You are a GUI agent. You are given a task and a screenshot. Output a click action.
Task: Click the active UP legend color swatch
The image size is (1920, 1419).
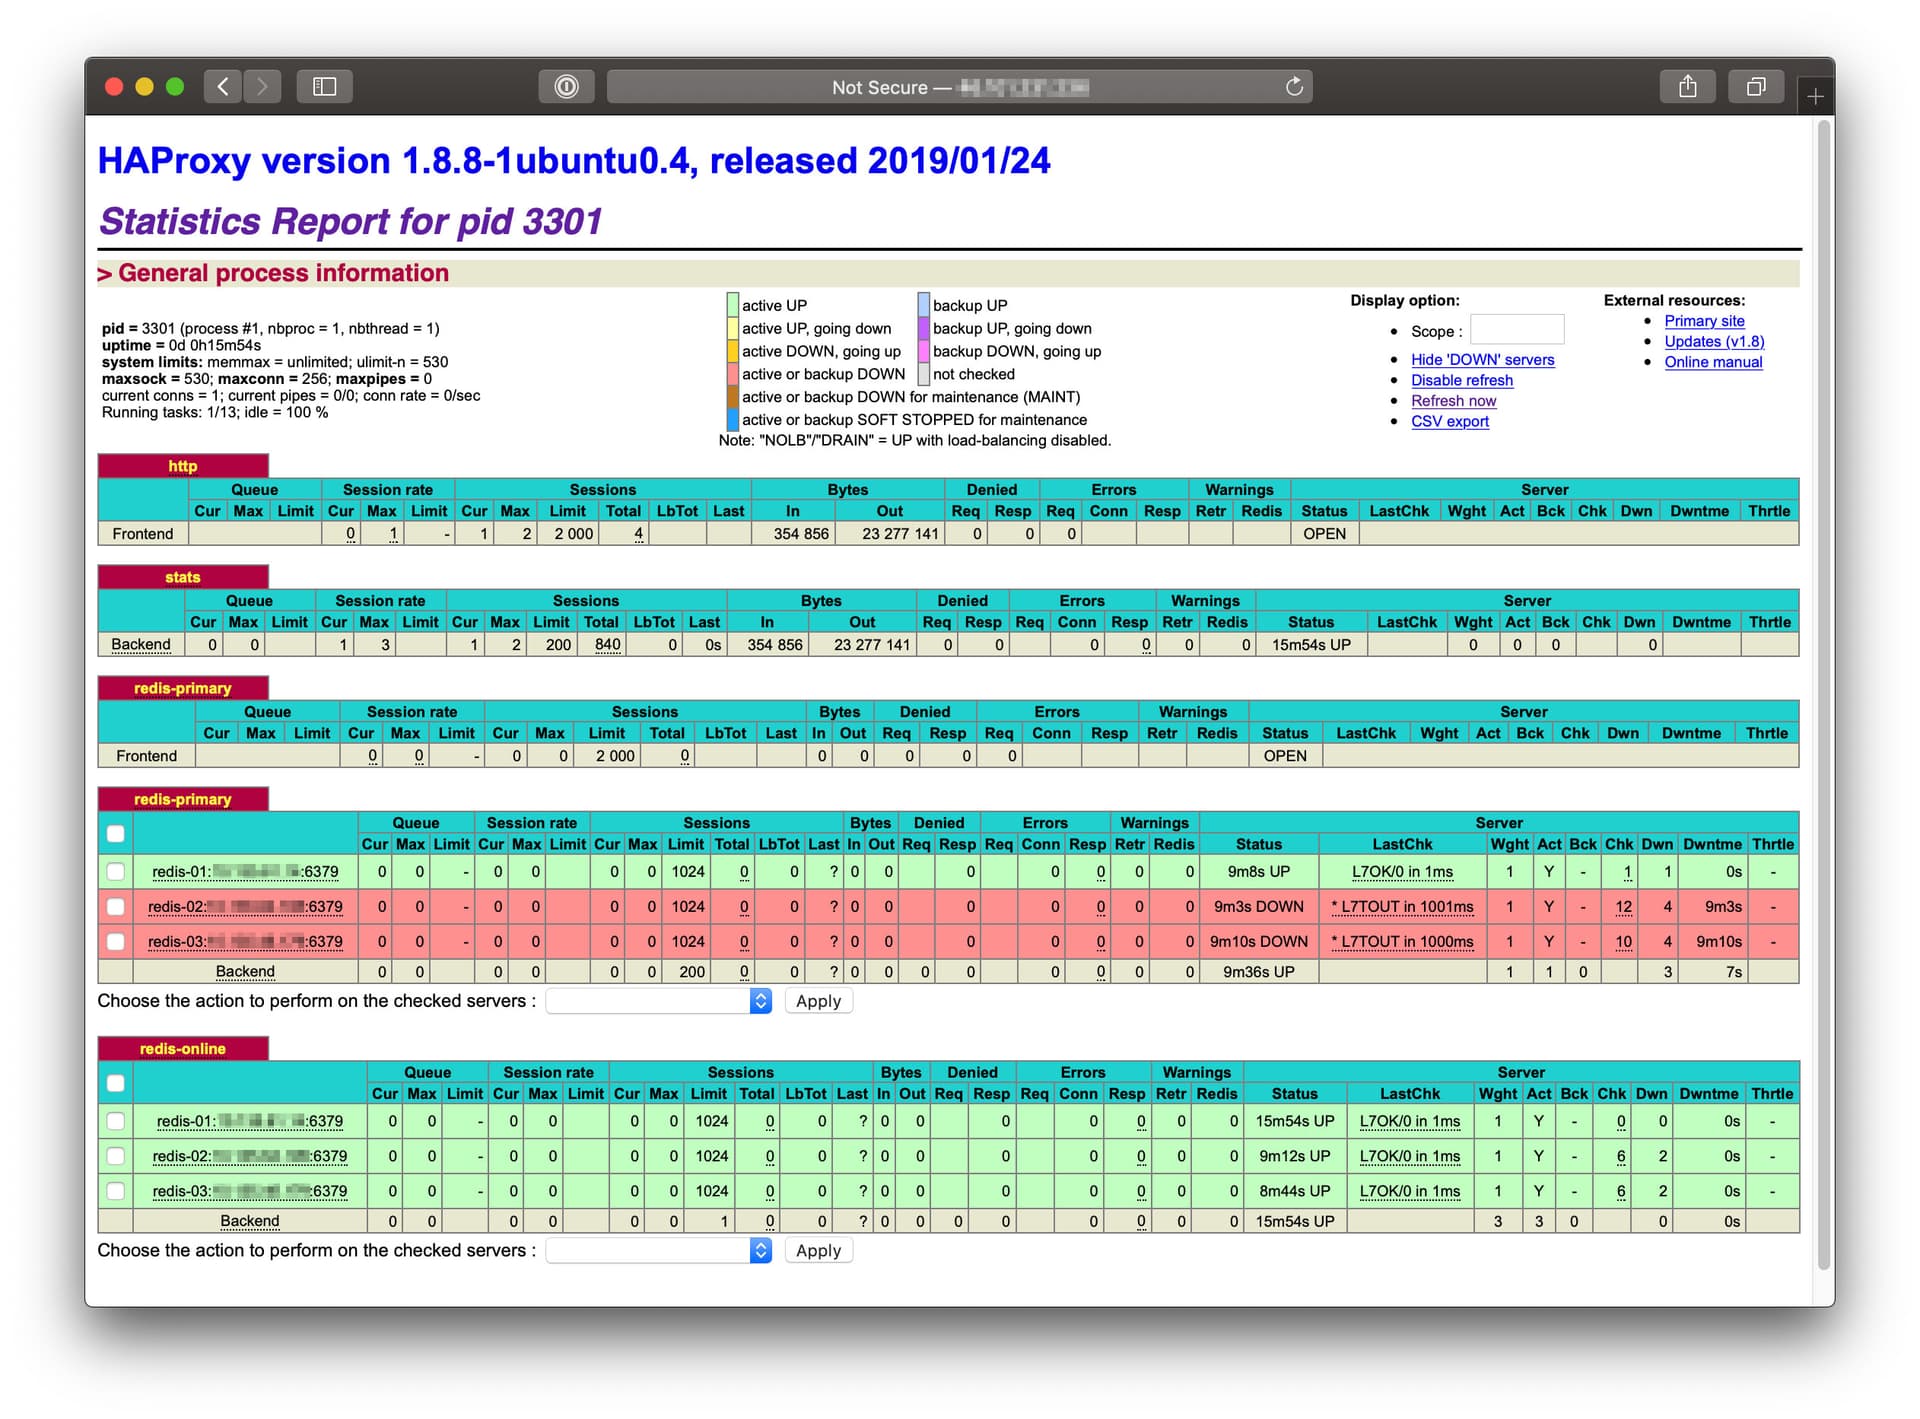pos(733,304)
